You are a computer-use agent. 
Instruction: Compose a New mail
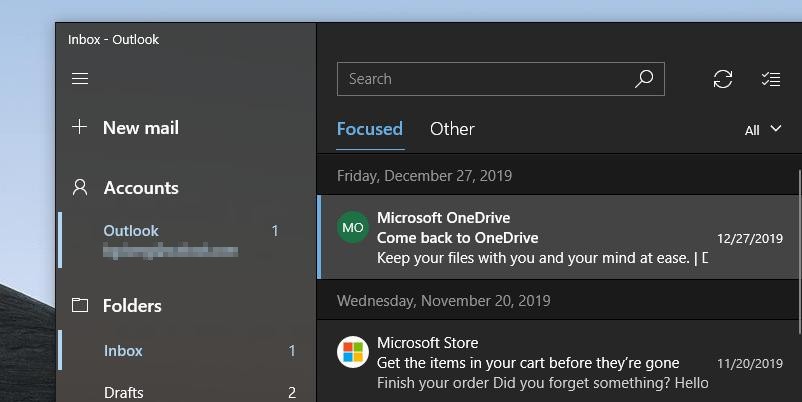pyautogui.click(x=141, y=127)
